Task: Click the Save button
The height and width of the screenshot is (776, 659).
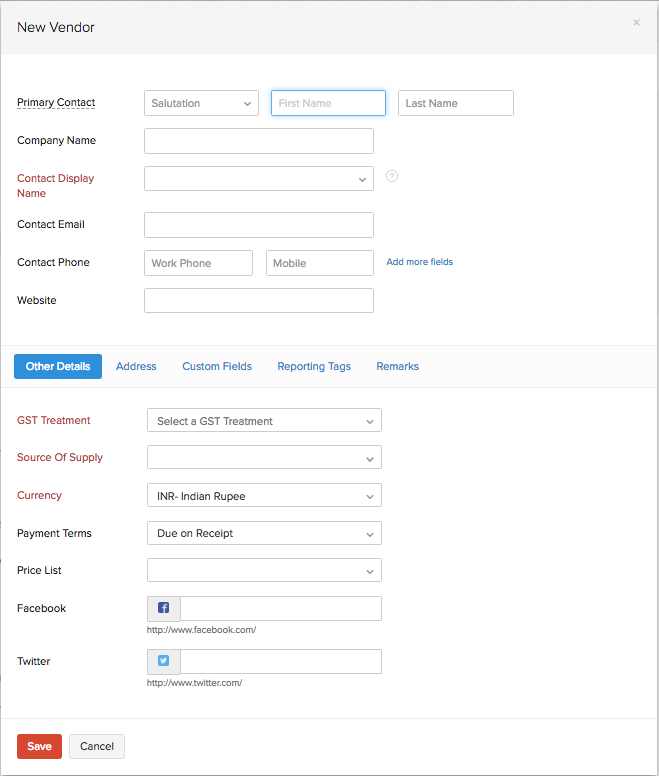Action: point(40,746)
